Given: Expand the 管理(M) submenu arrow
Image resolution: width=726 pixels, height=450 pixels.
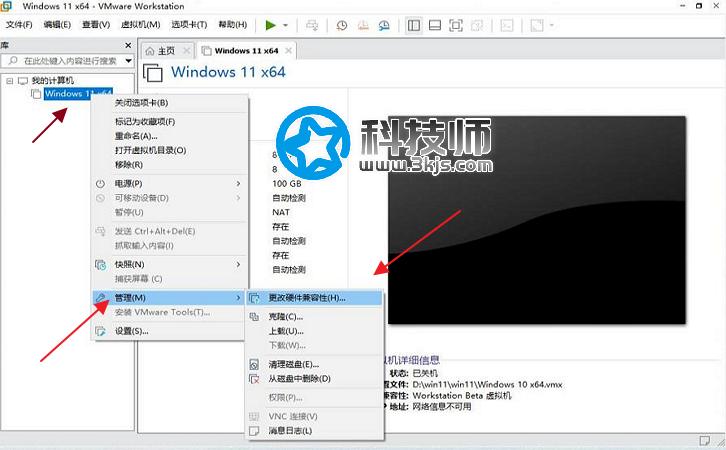Looking at the screenshot, I should coord(238,298).
